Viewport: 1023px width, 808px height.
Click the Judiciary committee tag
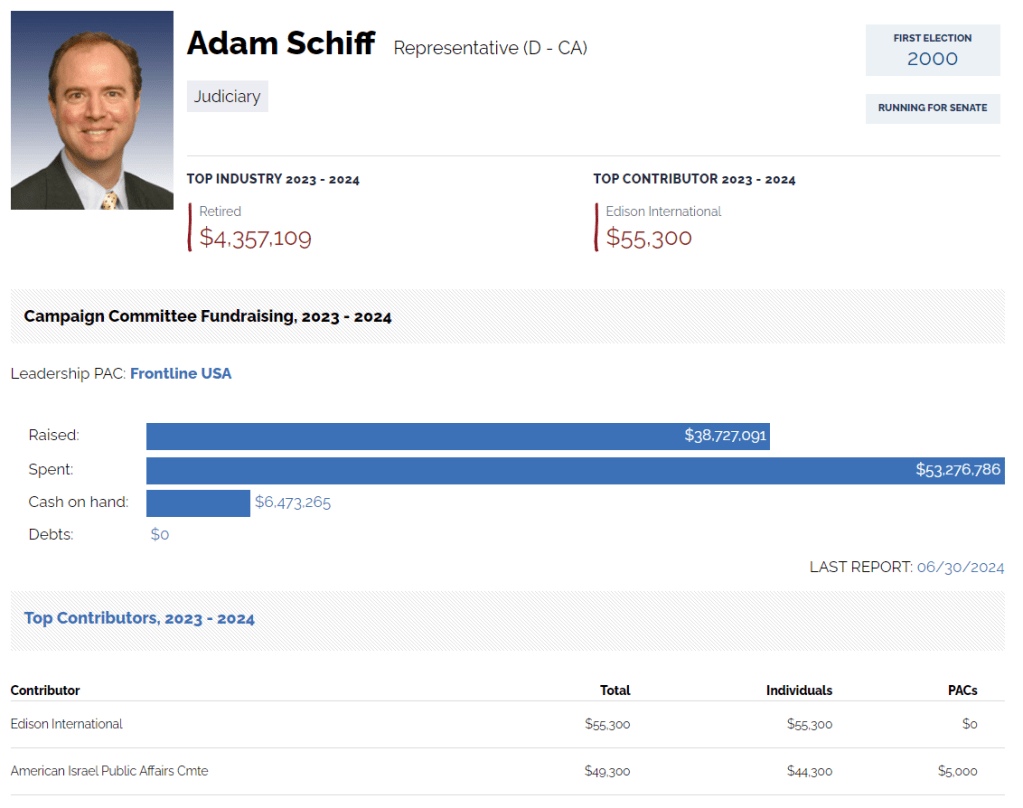click(228, 96)
